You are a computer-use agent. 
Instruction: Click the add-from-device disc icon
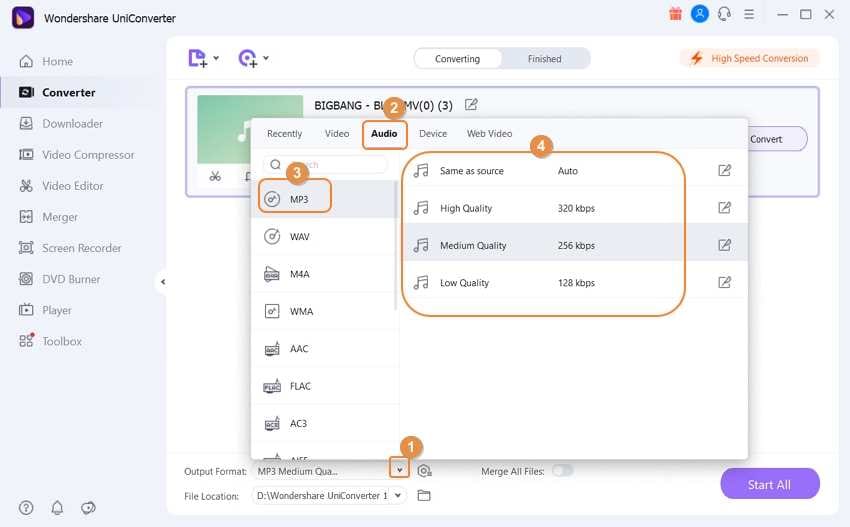248,58
